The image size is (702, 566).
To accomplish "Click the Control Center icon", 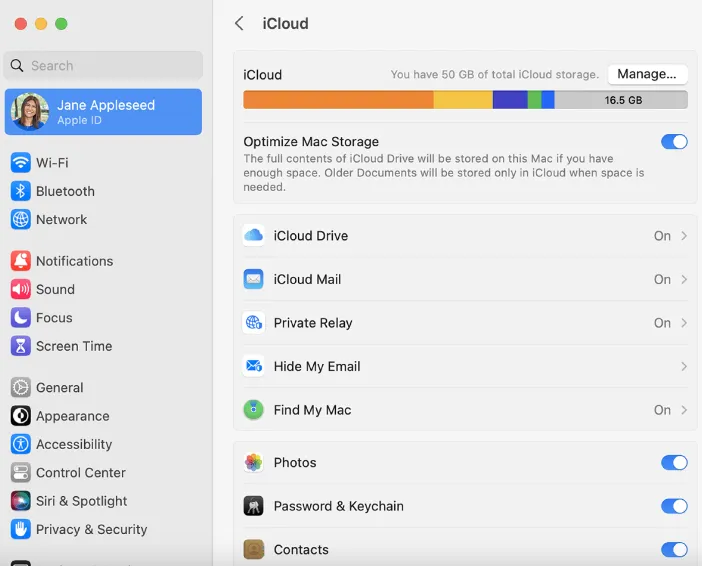I will click(21, 472).
